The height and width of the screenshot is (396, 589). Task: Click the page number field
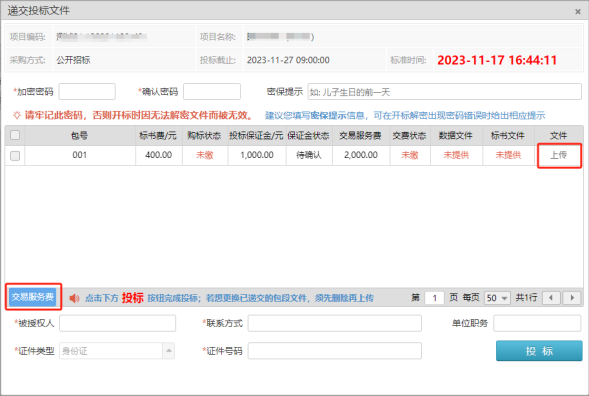click(x=435, y=298)
